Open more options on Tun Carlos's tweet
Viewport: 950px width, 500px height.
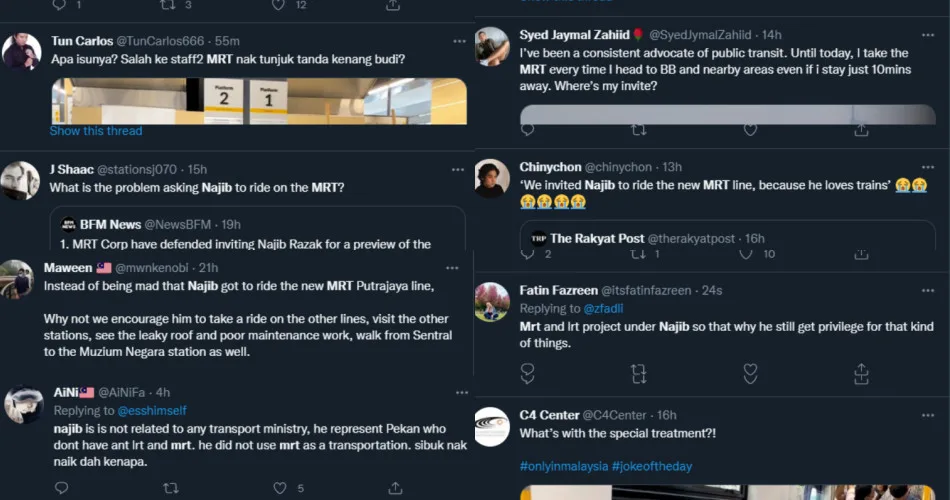tap(459, 41)
